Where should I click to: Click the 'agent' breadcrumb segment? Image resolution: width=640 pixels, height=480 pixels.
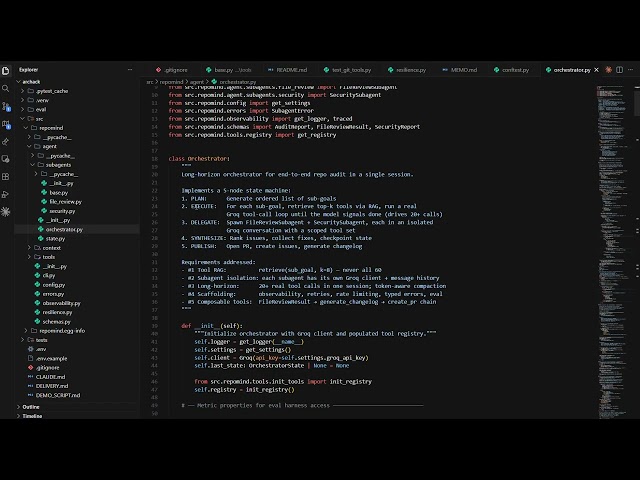197,82
